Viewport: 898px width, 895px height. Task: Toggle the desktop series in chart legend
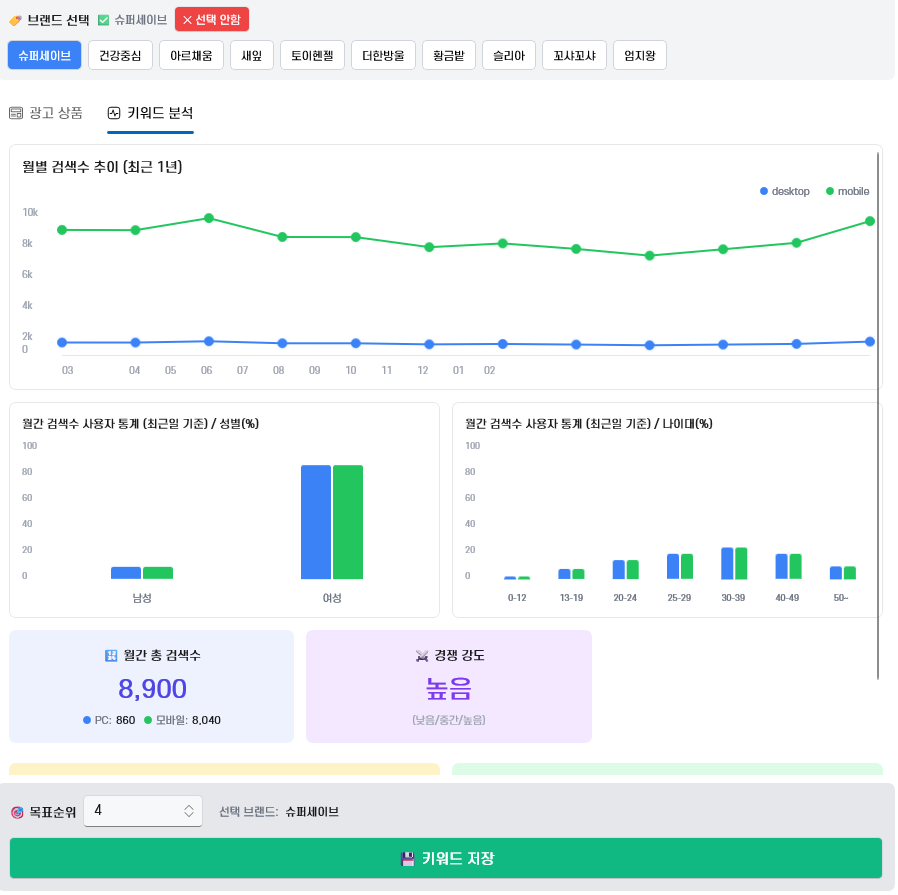point(784,191)
